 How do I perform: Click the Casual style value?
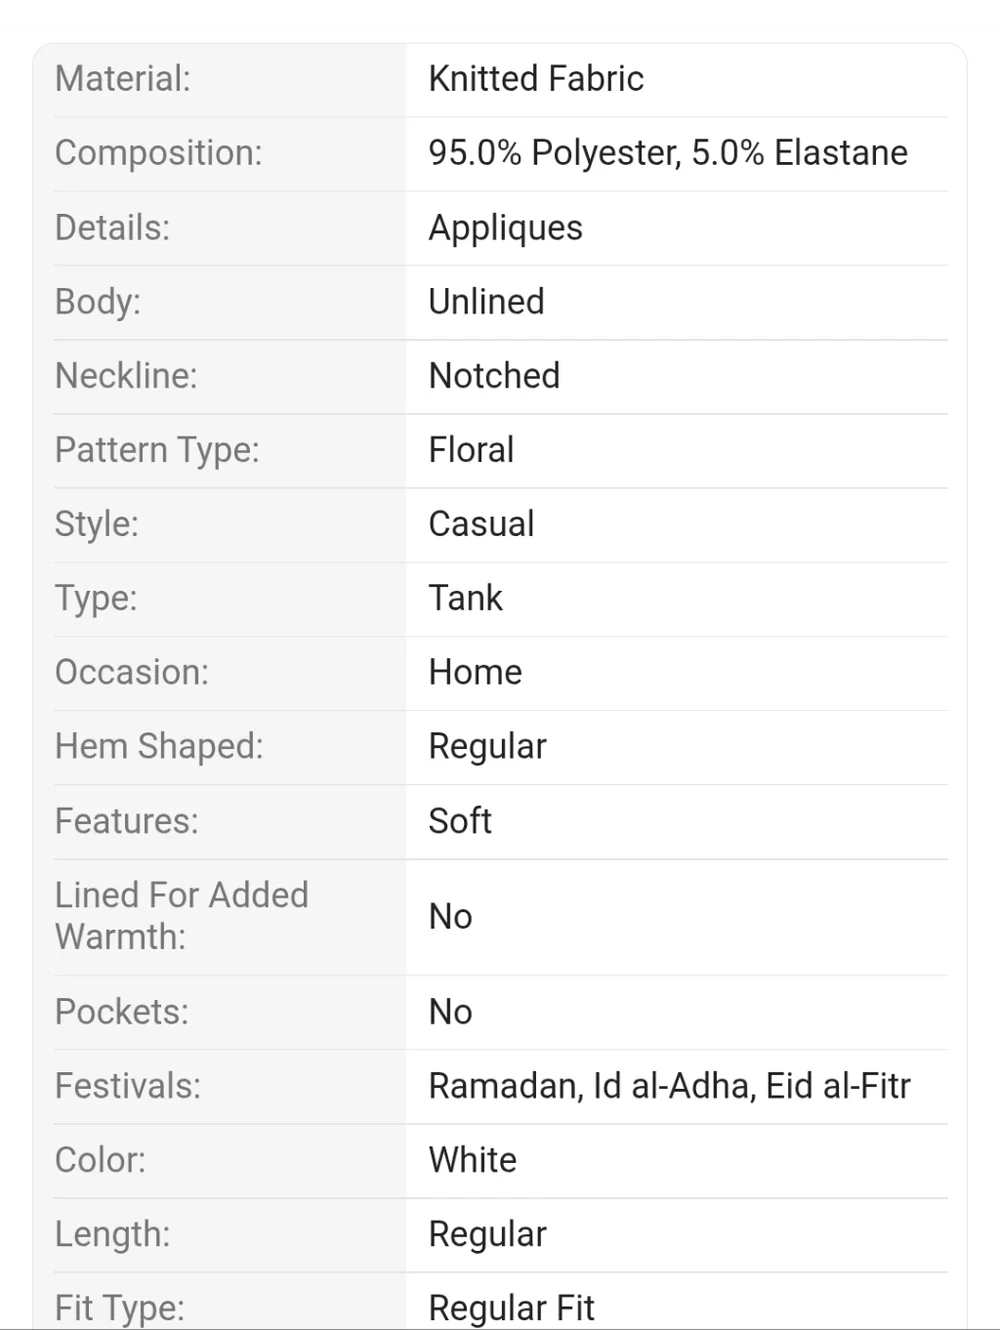[481, 524]
